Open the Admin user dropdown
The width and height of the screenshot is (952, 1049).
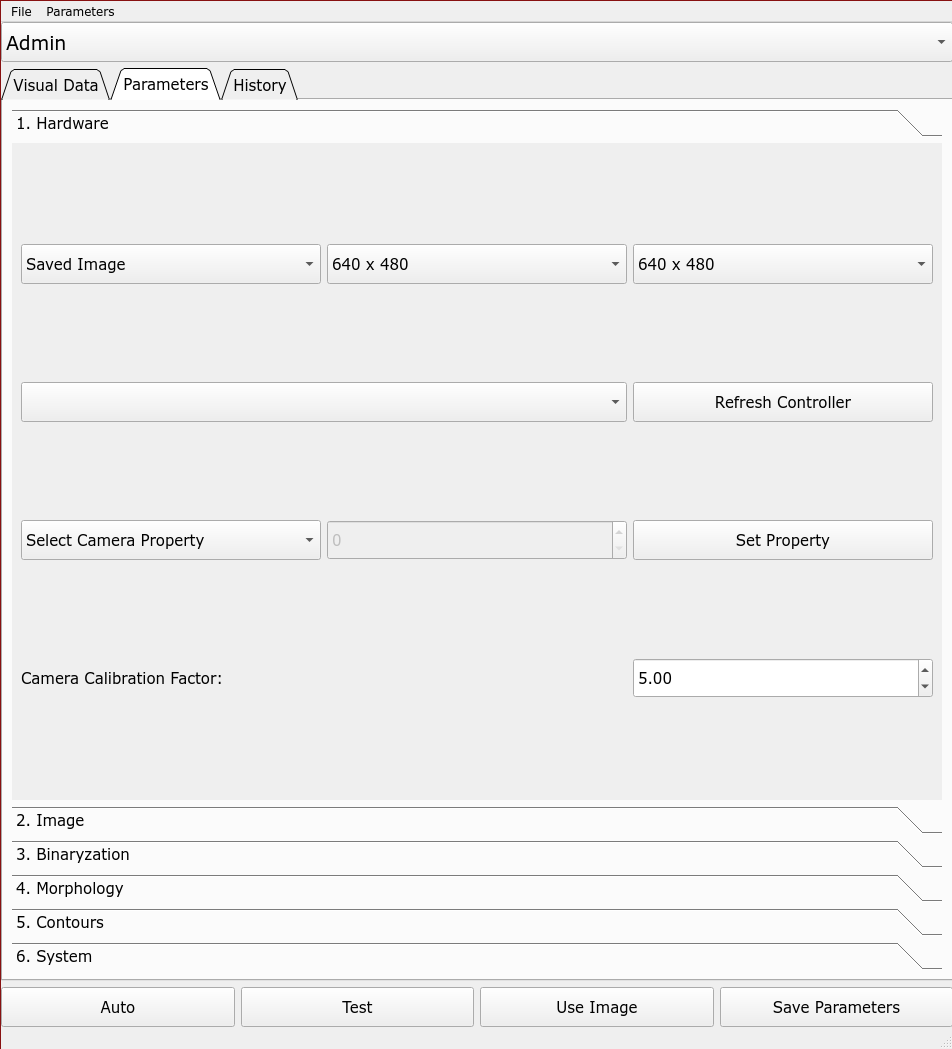[x=476, y=43]
